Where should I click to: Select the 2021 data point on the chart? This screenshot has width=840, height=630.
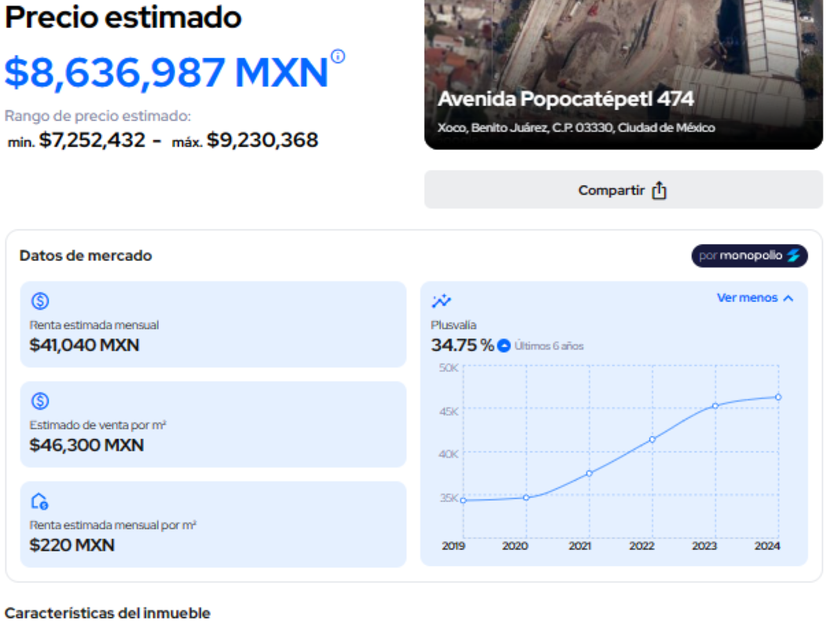(589, 473)
